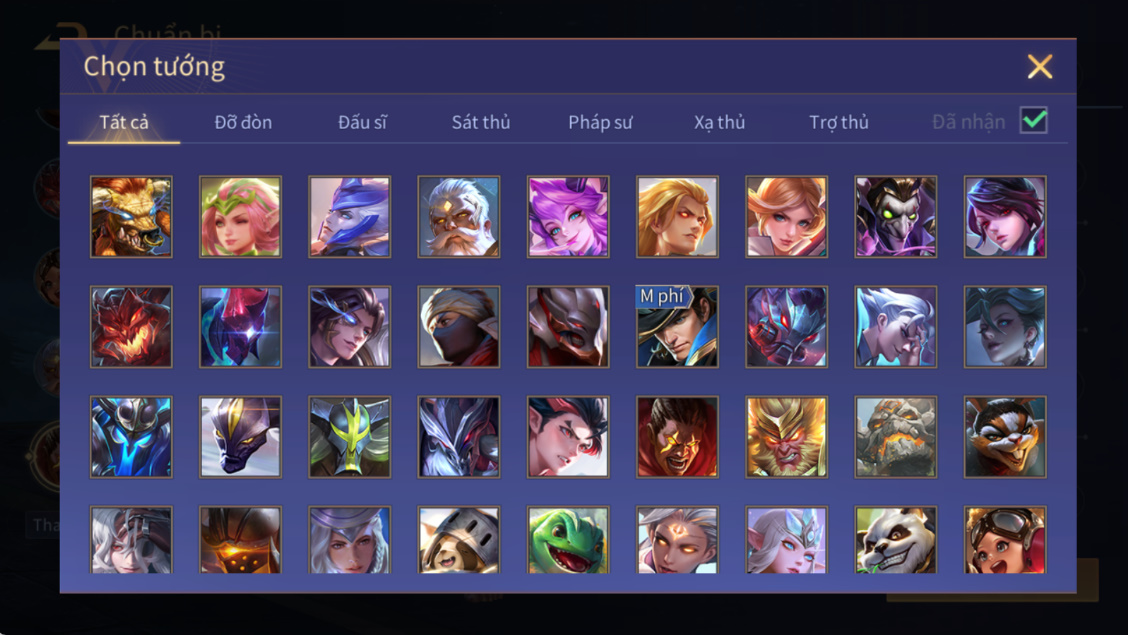The height and width of the screenshot is (635, 1128).
Task: Choose the panda hero portrait
Action: [x=896, y=540]
